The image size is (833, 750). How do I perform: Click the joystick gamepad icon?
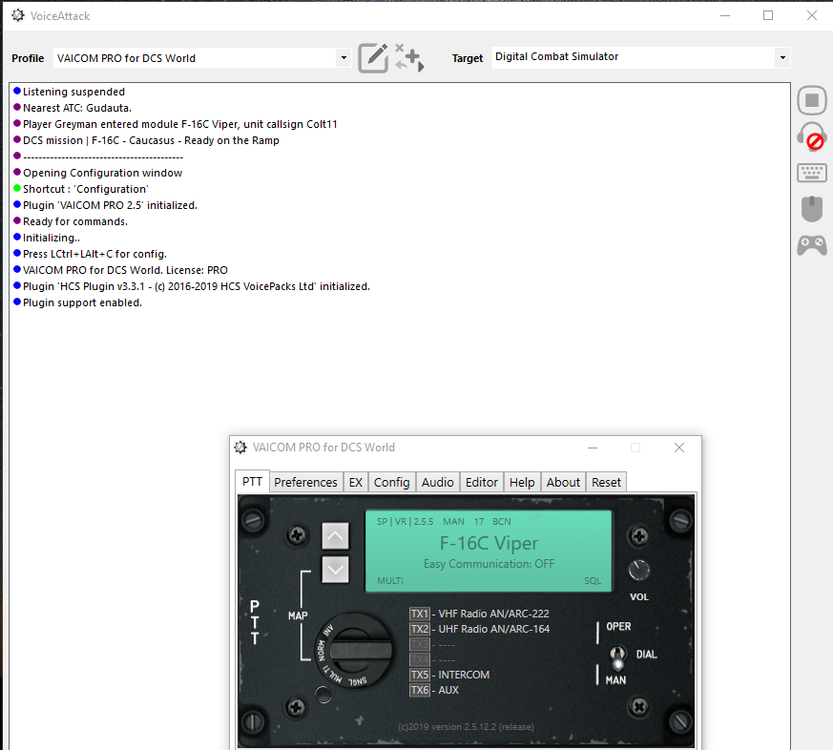[811, 245]
